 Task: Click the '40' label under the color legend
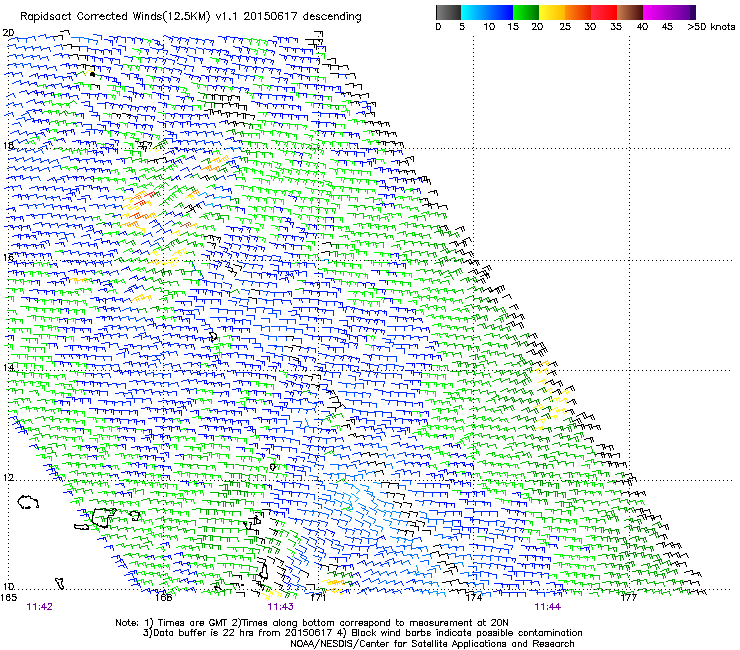click(642, 27)
